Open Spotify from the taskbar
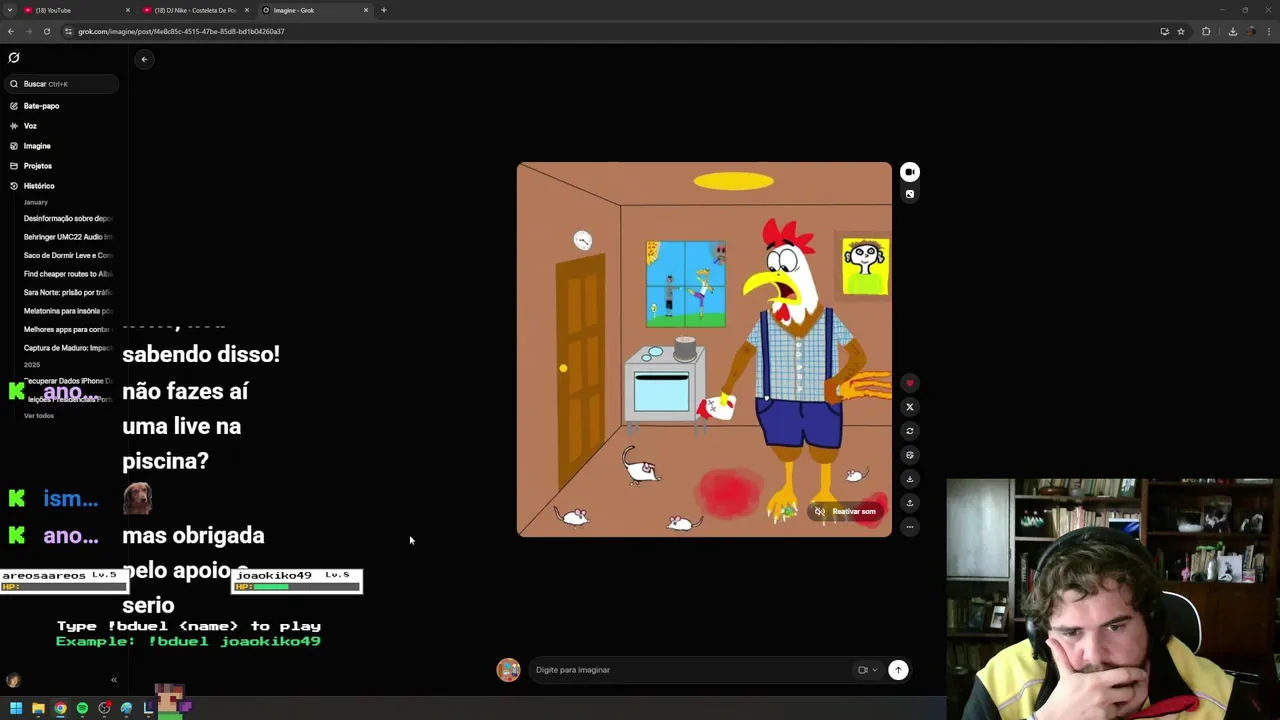 click(82, 708)
